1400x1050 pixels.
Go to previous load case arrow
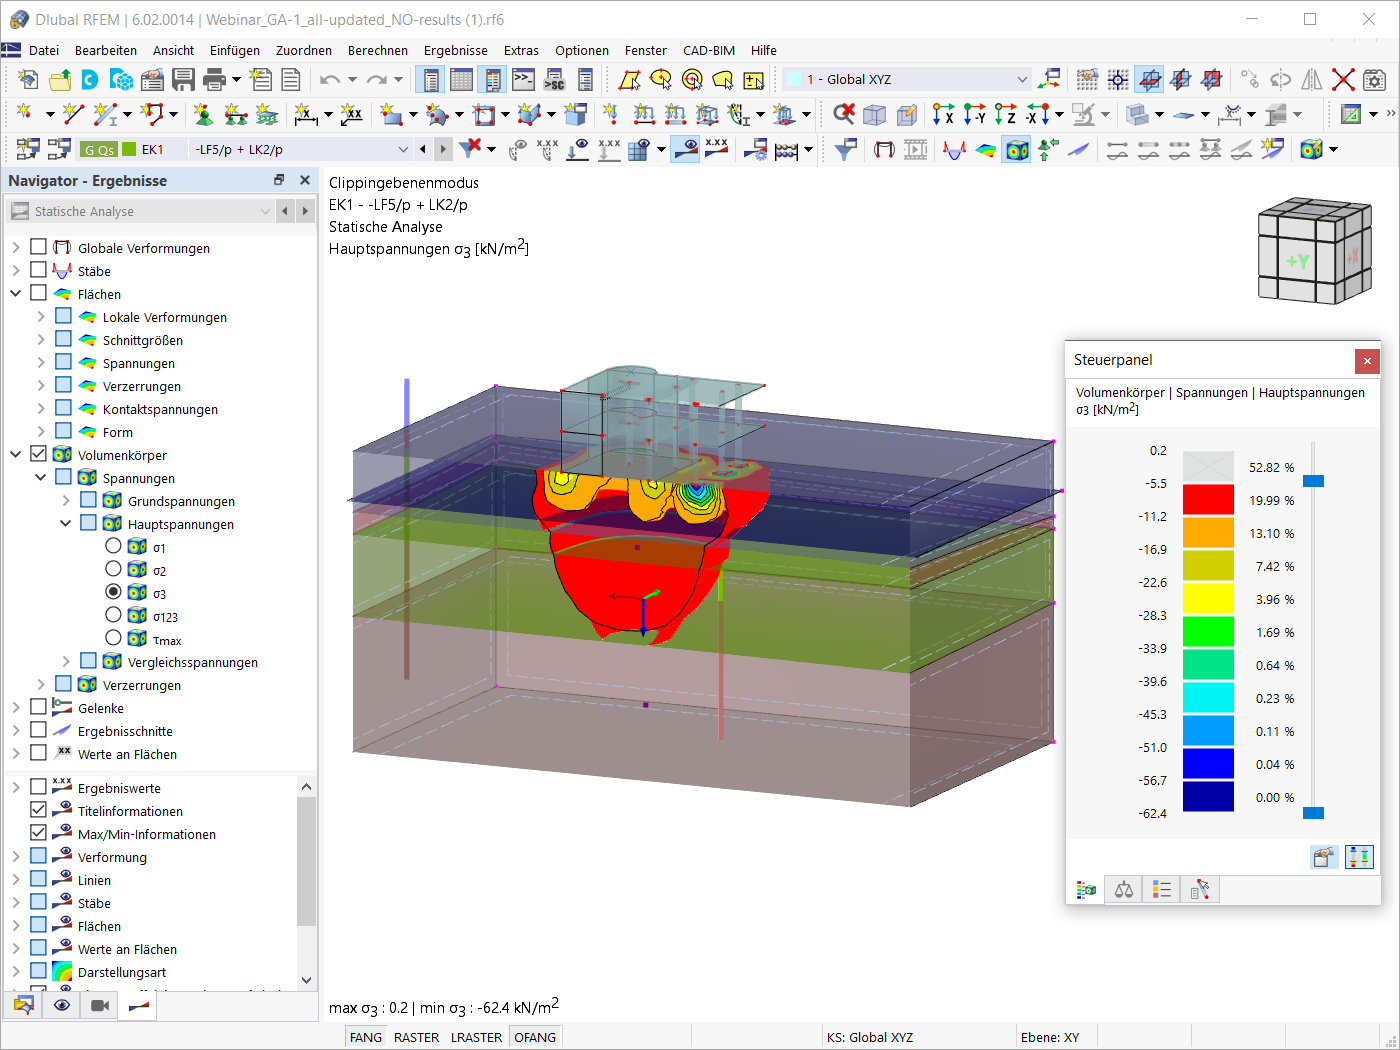[423, 149]
